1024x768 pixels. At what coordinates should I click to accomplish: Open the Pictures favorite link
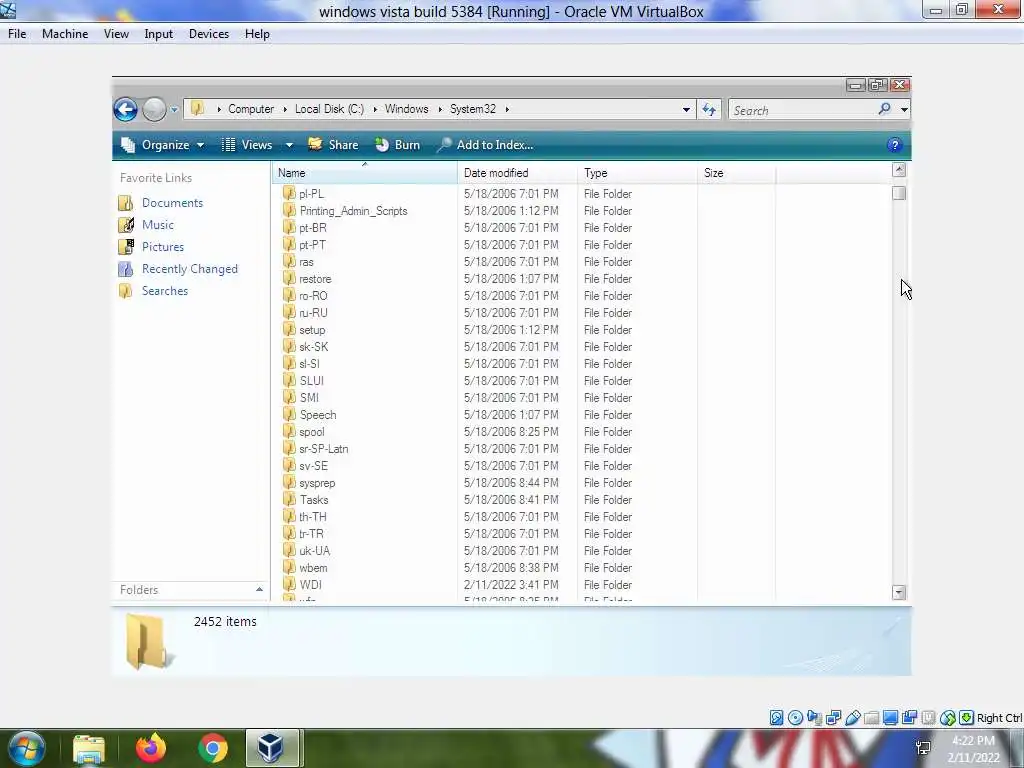click(163, 247)
